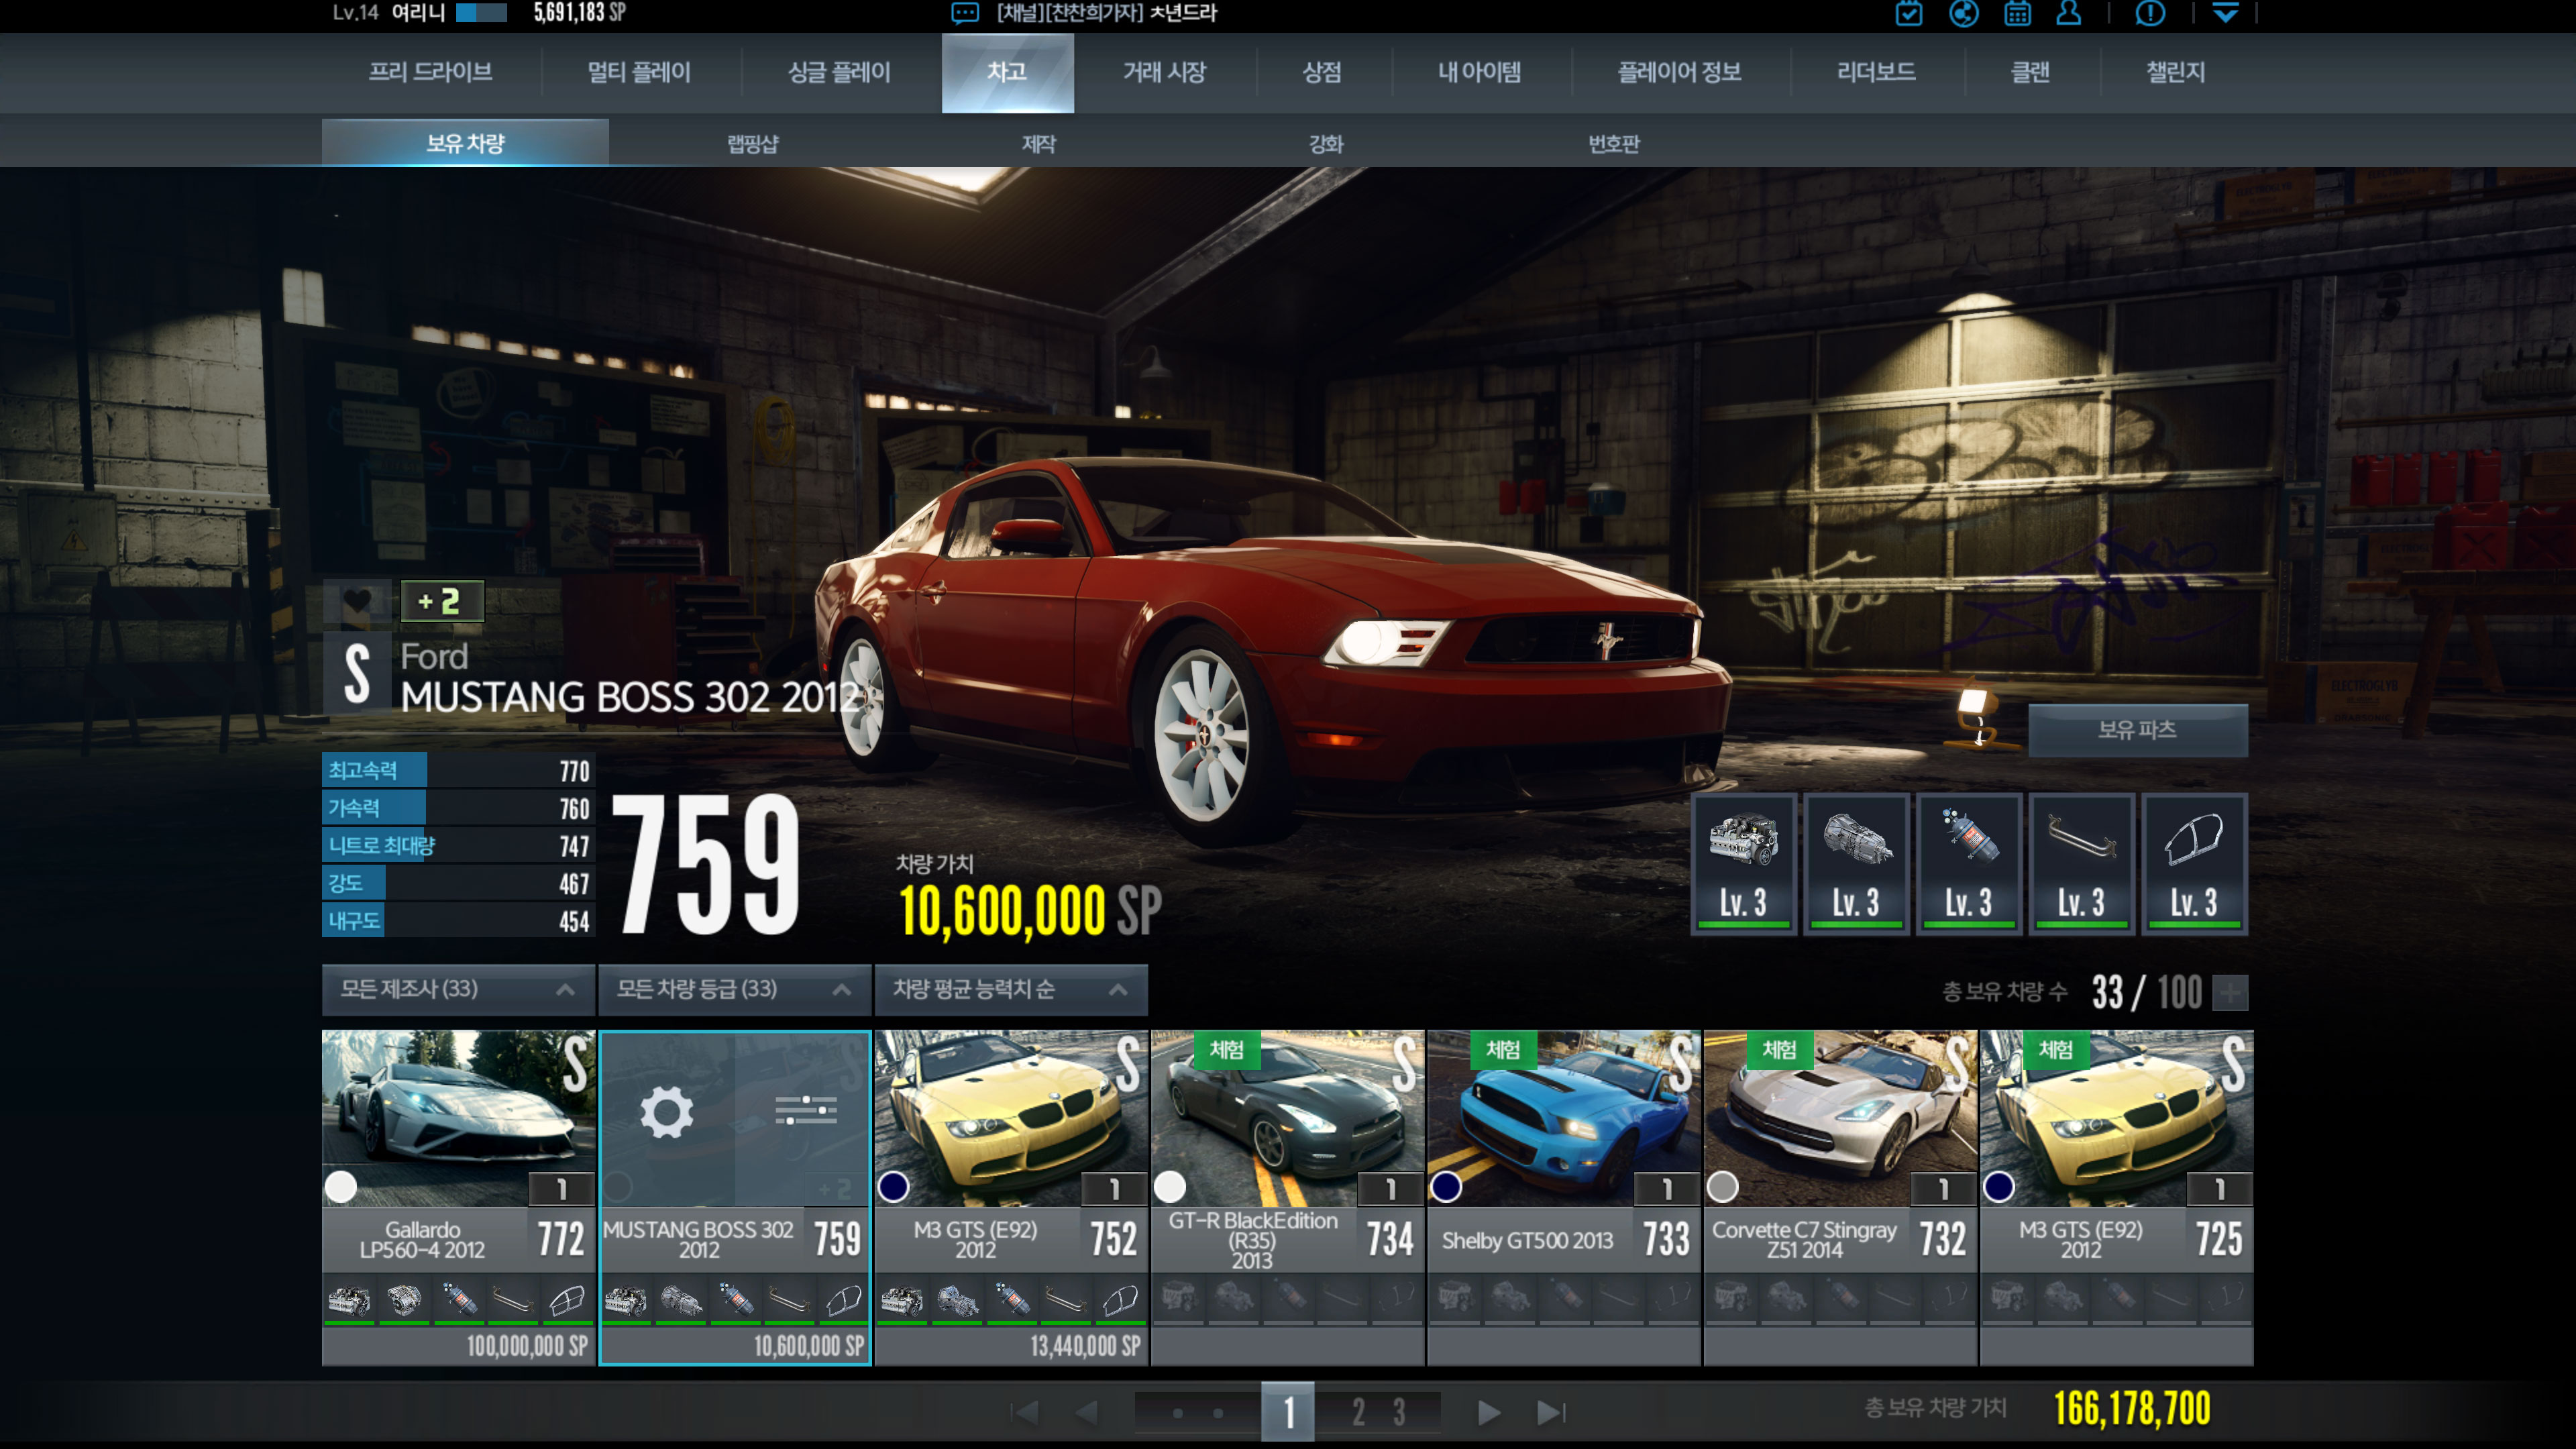Select the engine part Lv. 3 slot

(1743, 864)
